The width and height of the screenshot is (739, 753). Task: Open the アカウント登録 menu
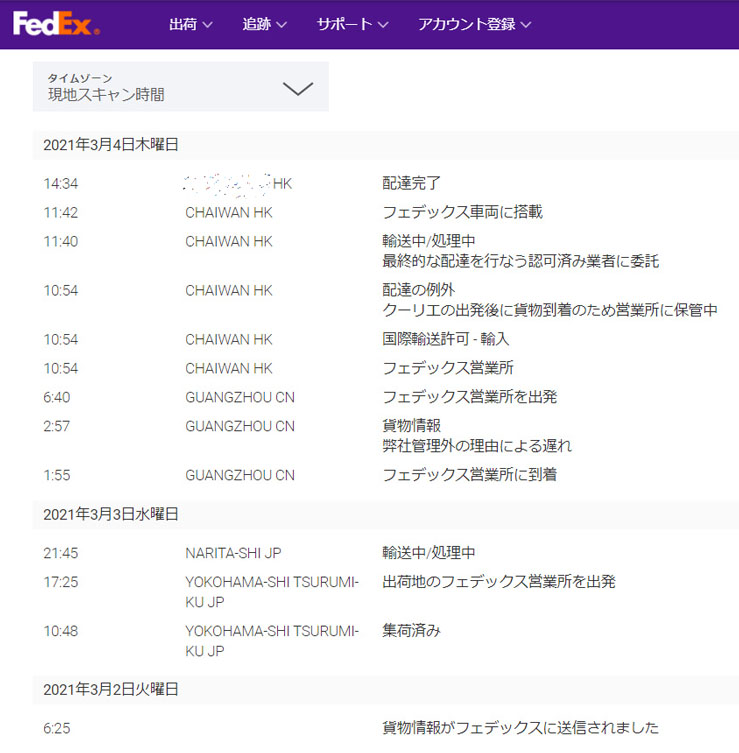click(474, 24)
